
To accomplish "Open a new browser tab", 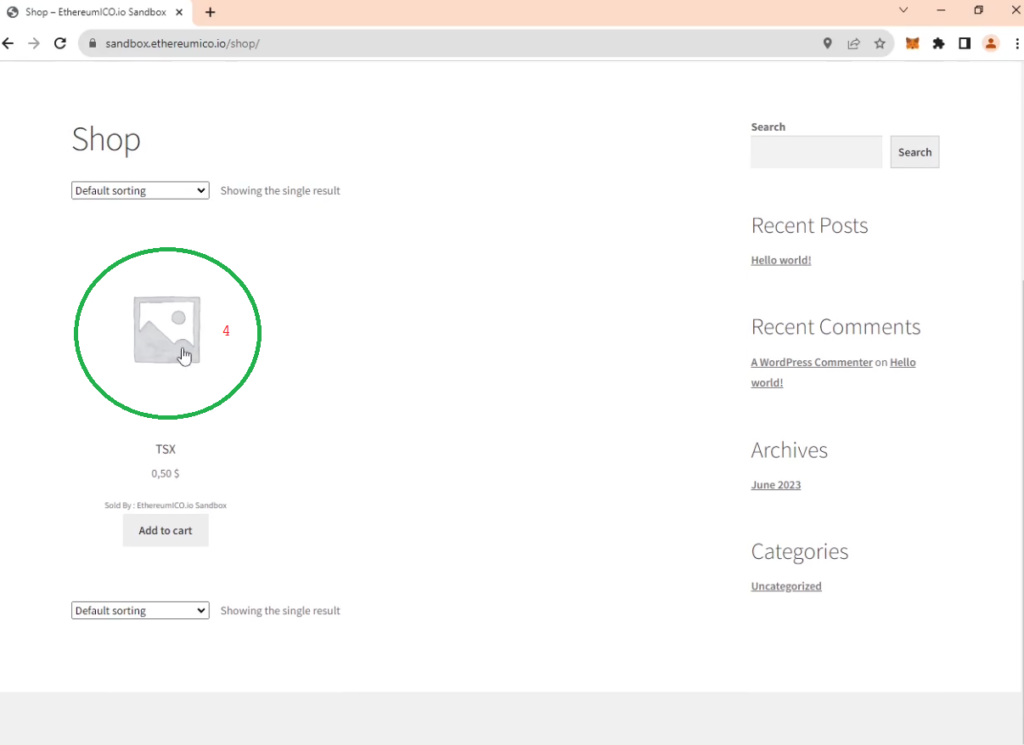I will tap(210, 12).
